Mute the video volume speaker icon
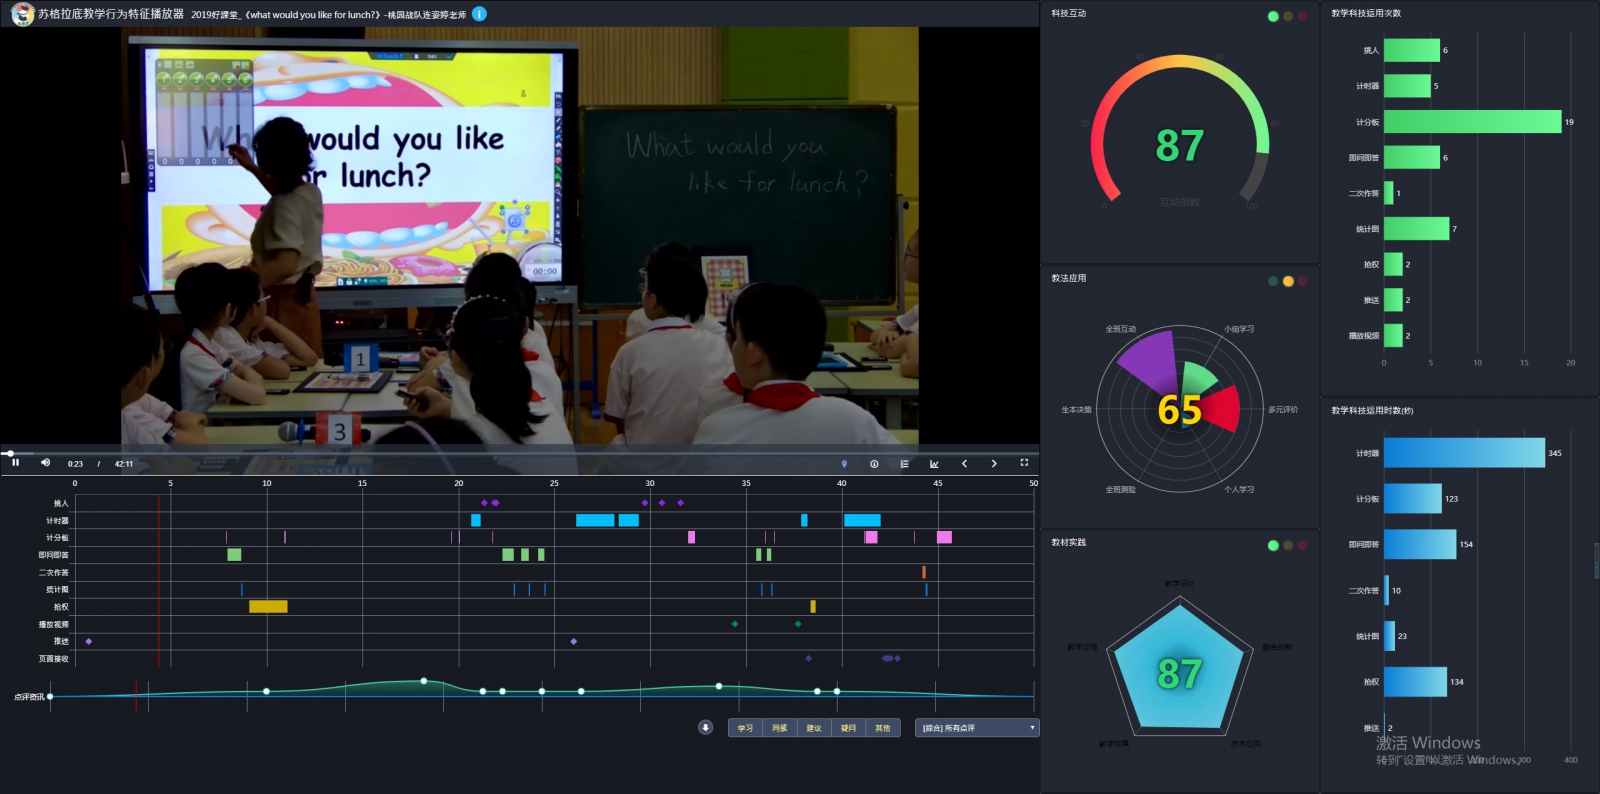 [45, 462]
